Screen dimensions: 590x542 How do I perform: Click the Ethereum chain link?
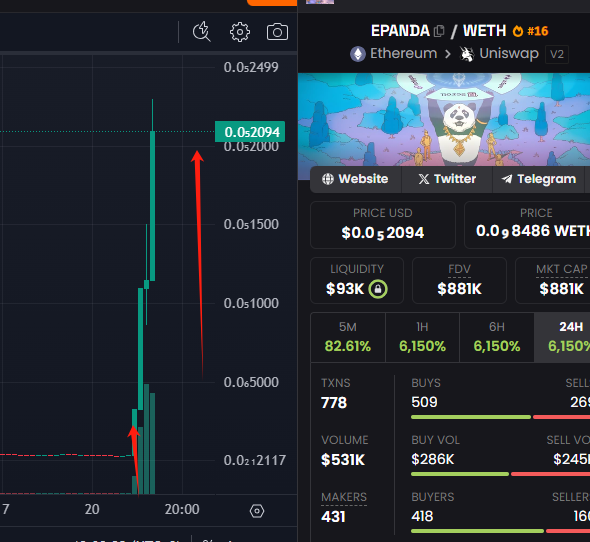pos(403,53)
